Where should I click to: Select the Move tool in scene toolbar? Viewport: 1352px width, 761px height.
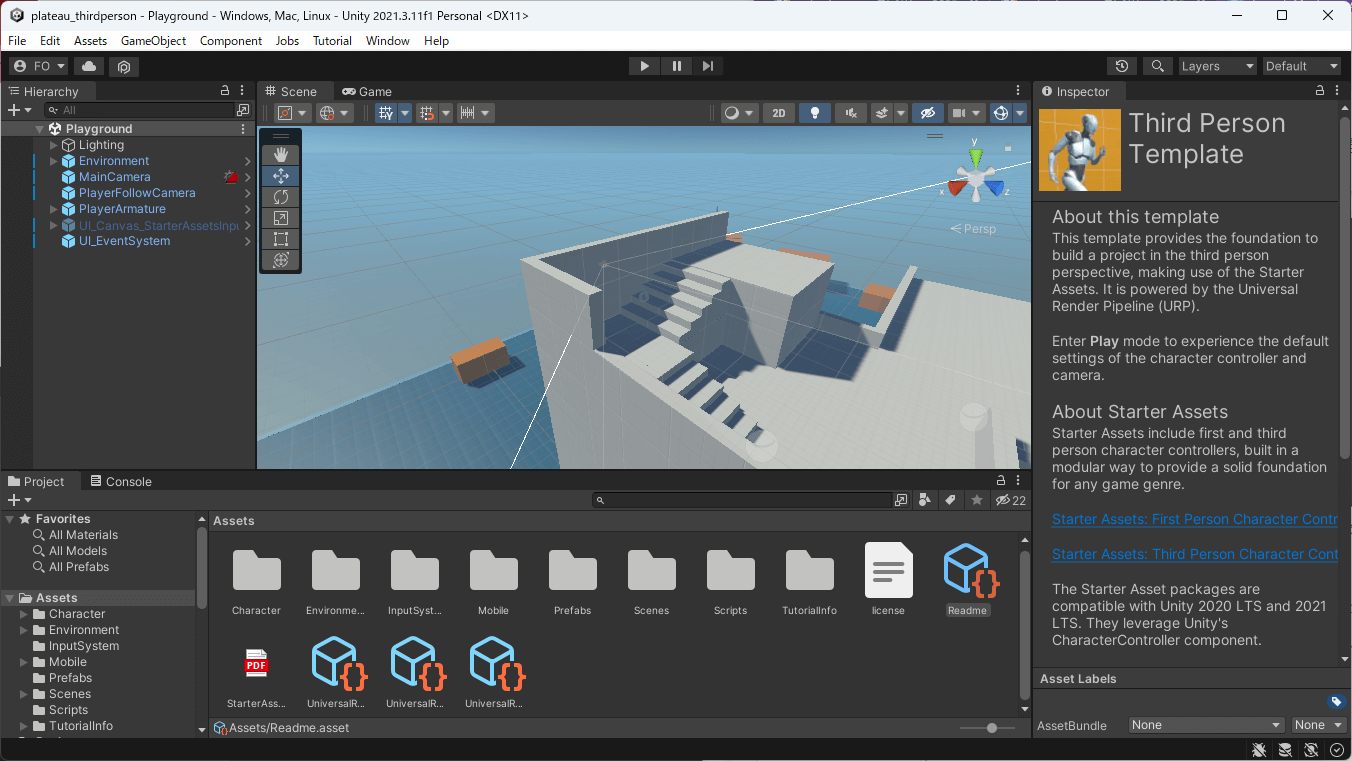click(280, 175)
